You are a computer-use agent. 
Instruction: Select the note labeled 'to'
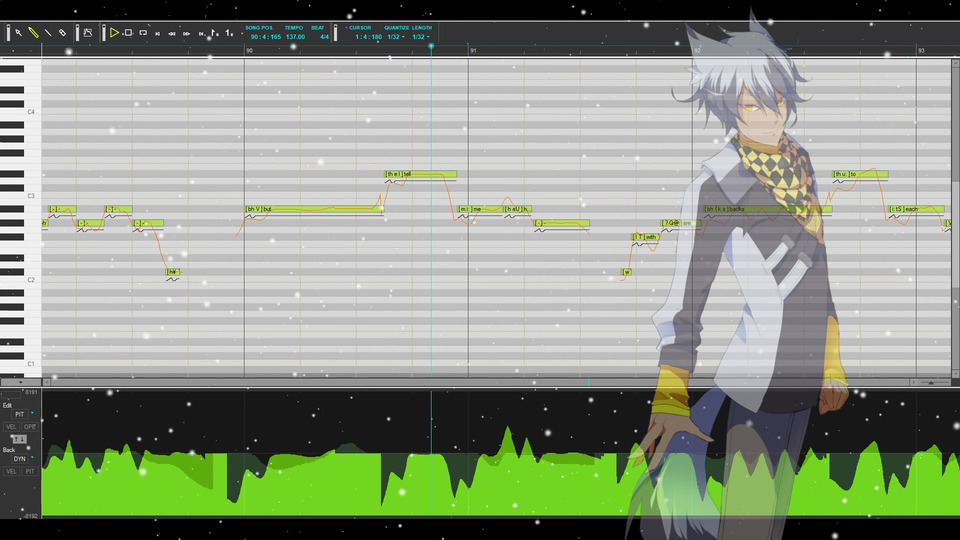(860, 174)
